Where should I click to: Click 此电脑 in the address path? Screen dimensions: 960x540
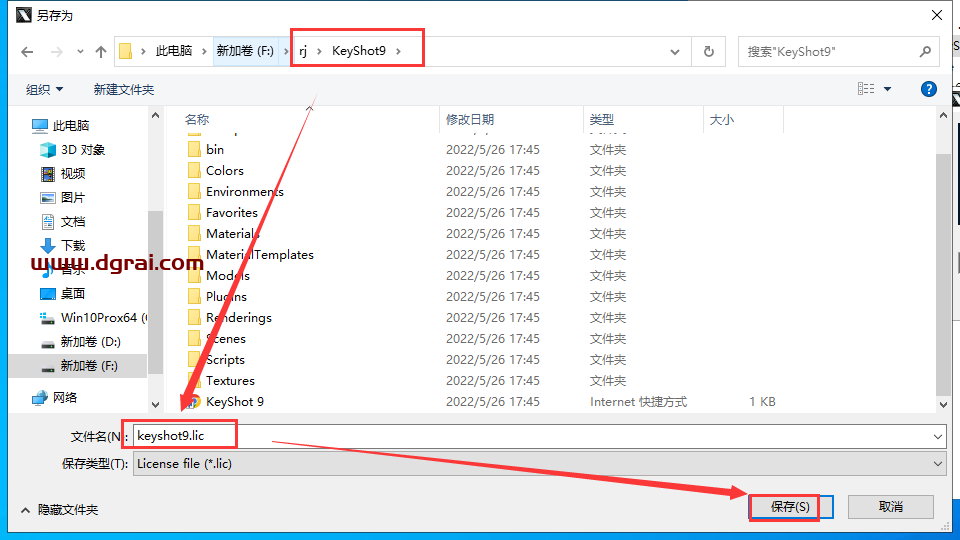[x=174, y=51]
